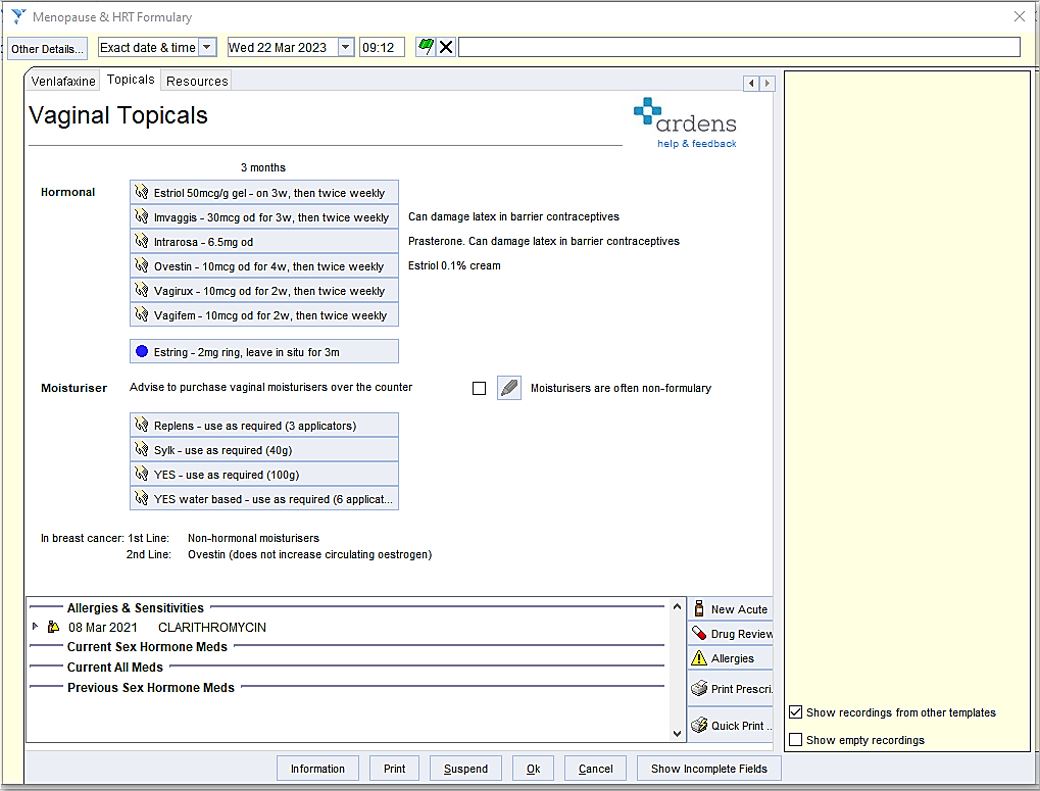
Task: Click the Estriol 50mcg/g gel prescription icon
Action: (x=141, y=192)
